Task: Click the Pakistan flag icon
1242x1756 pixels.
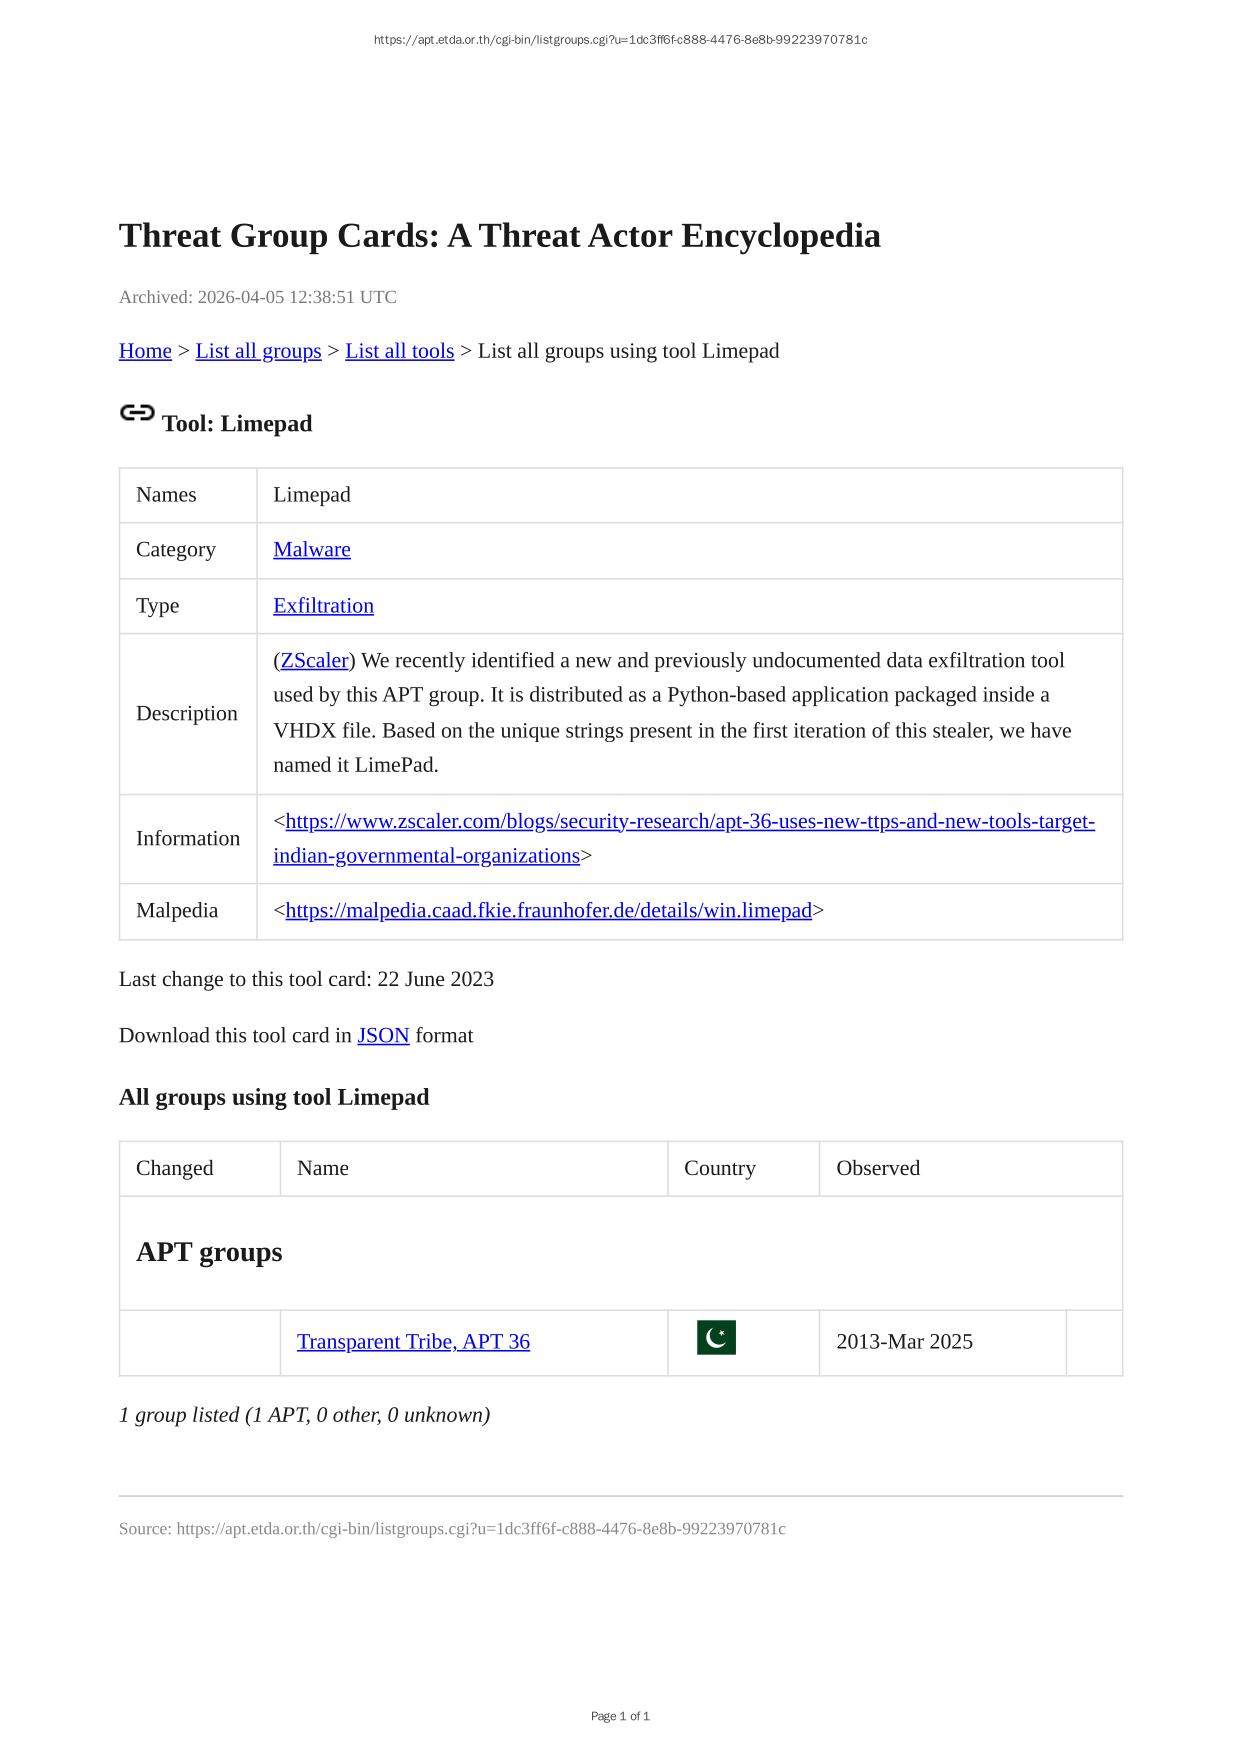Action: pyautogui.click(x=716, y=1338)
